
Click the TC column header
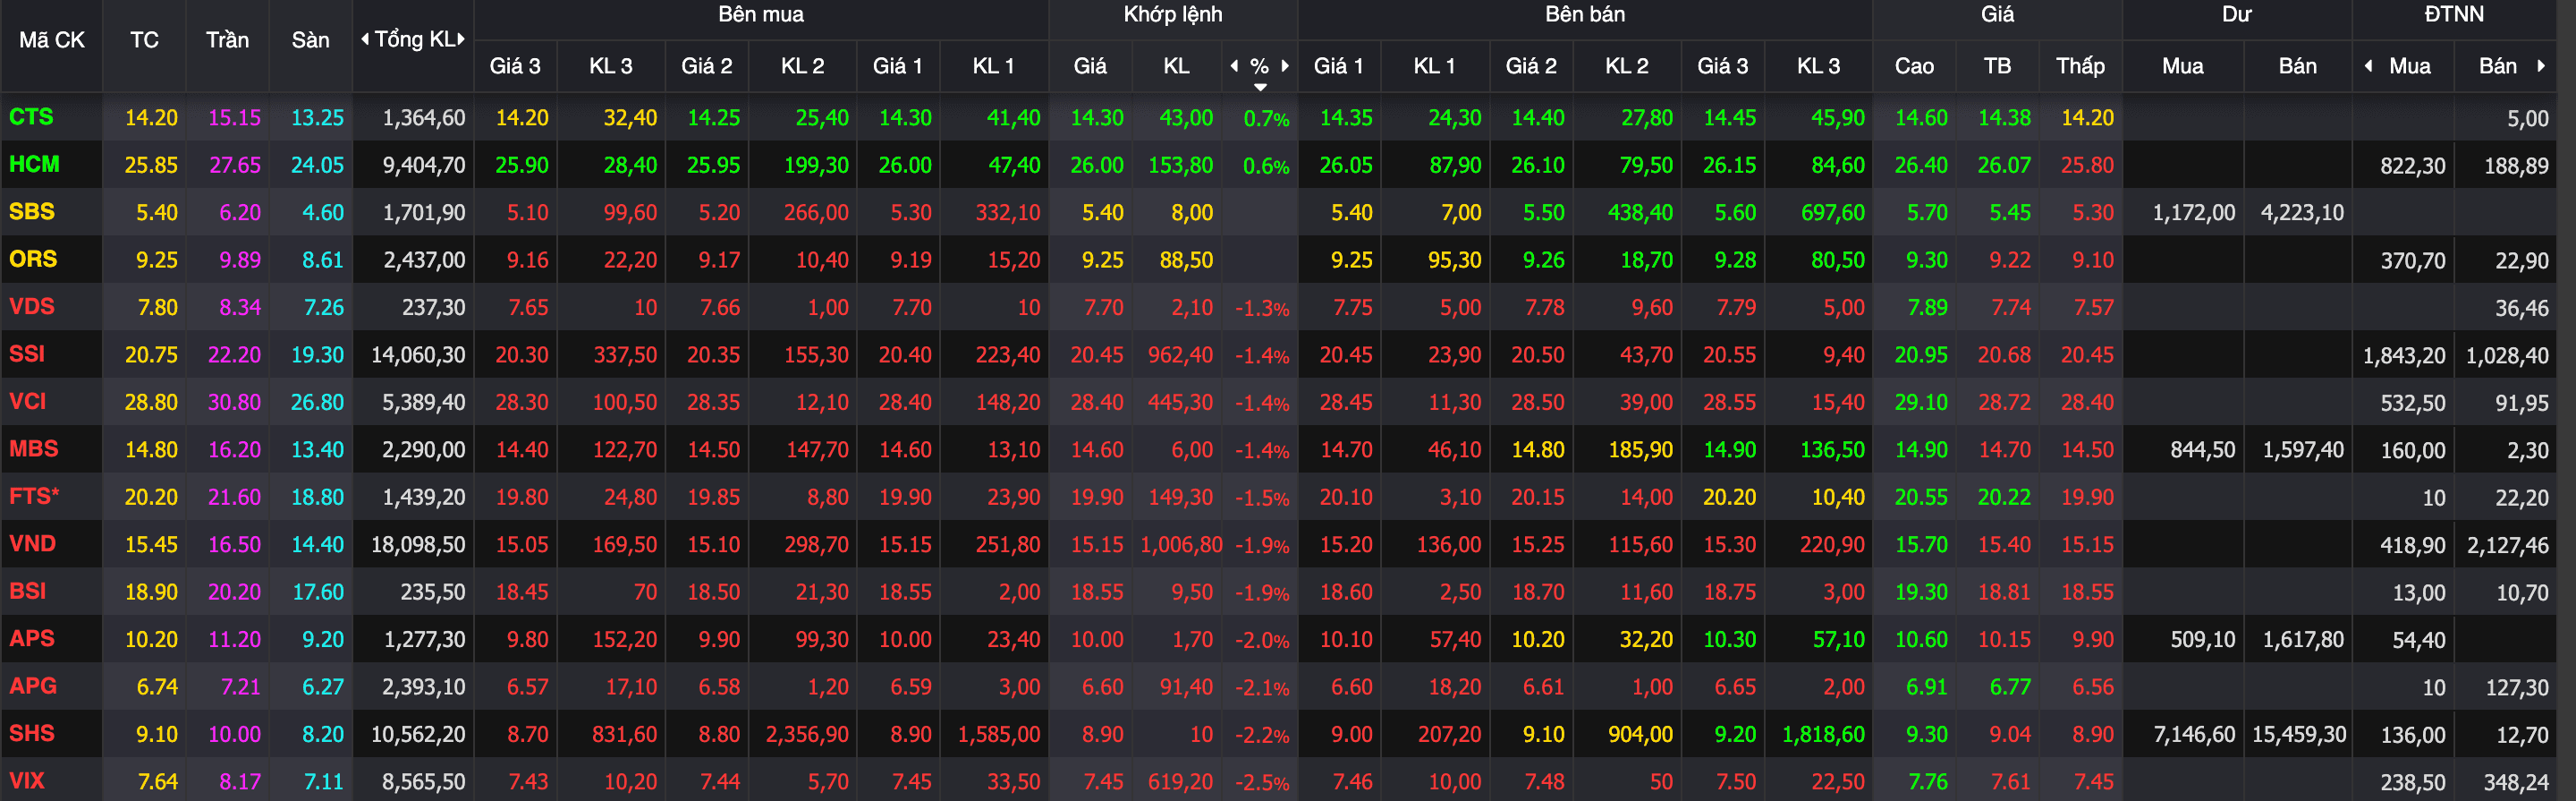pos(144,40)
